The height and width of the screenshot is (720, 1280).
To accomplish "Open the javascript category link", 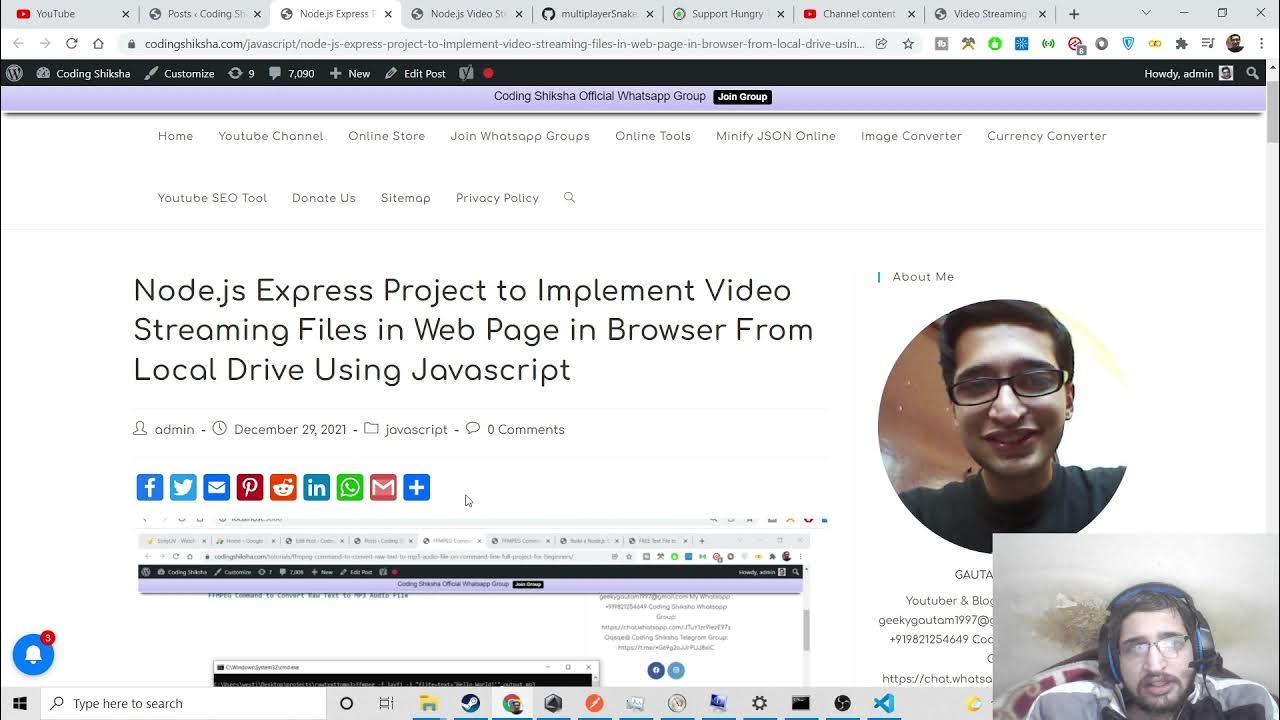I will point(416,430).
